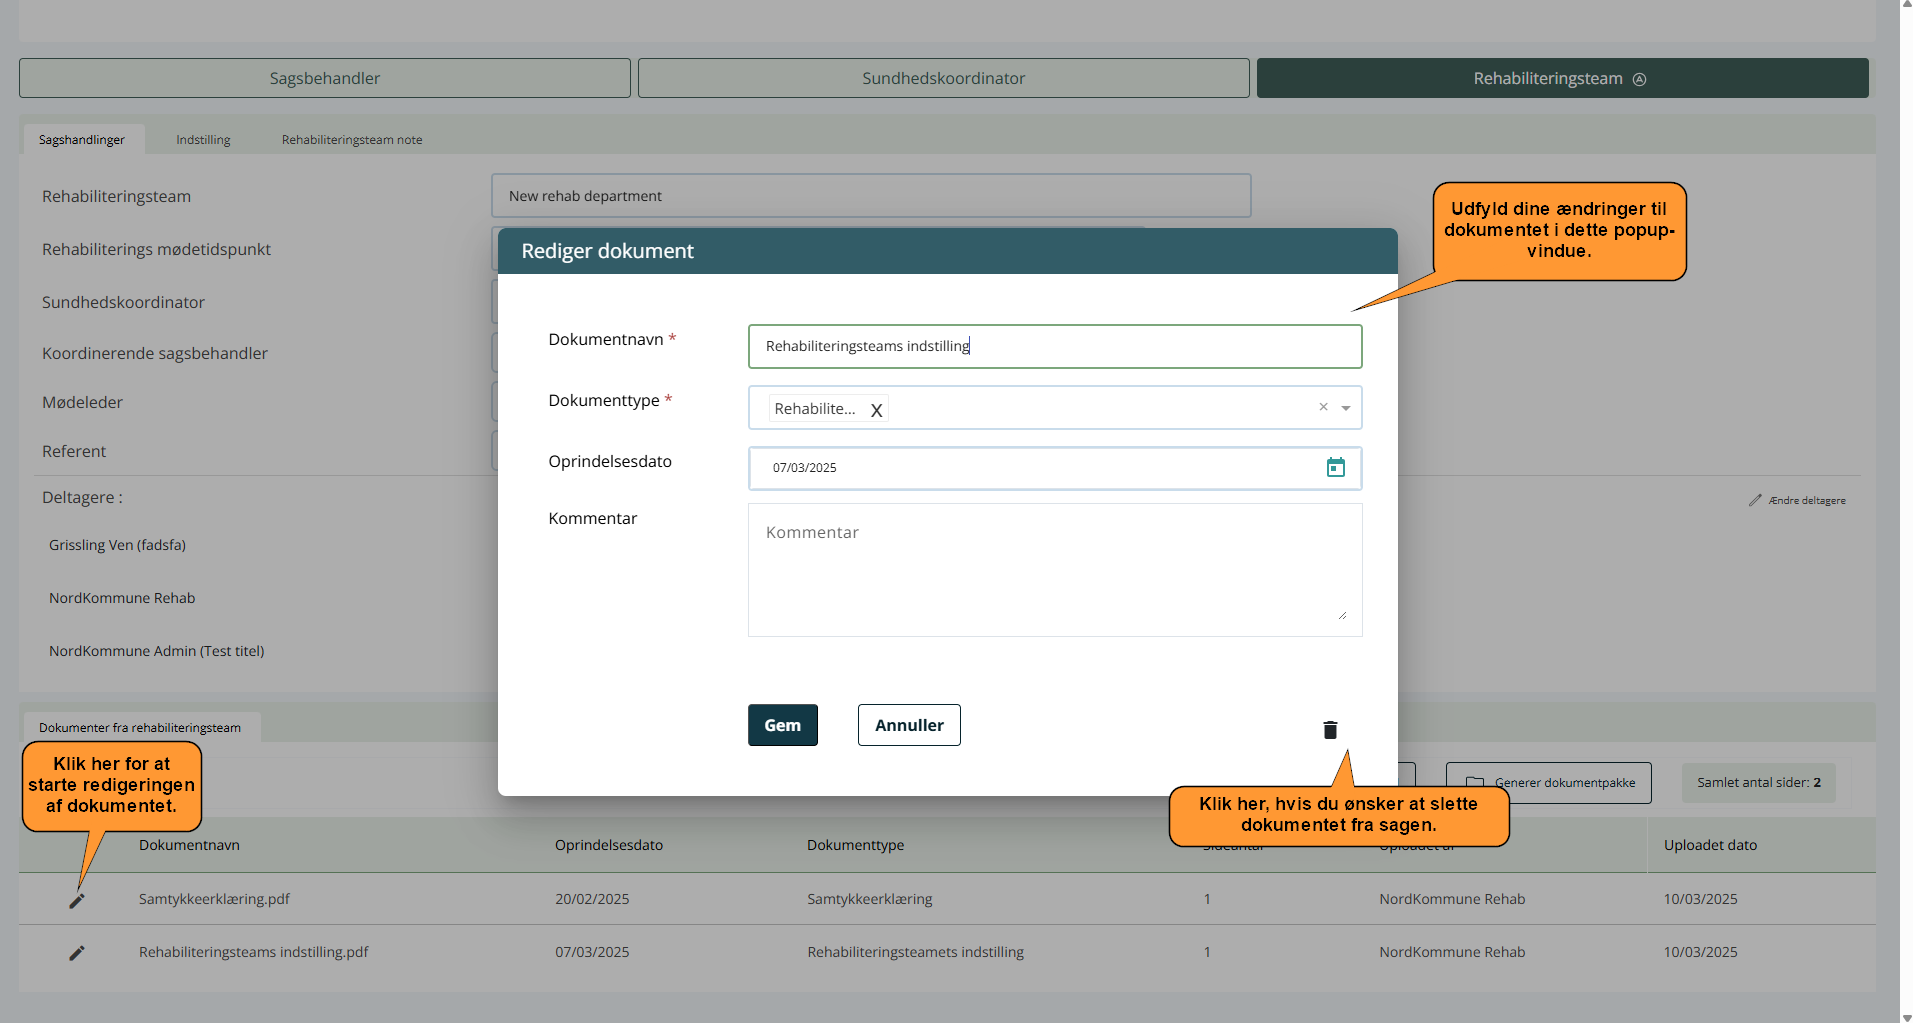Expand the Dokumenttype dropdown arrow
This screenshot has height=1023, width=1913.
click(1346, 408)
